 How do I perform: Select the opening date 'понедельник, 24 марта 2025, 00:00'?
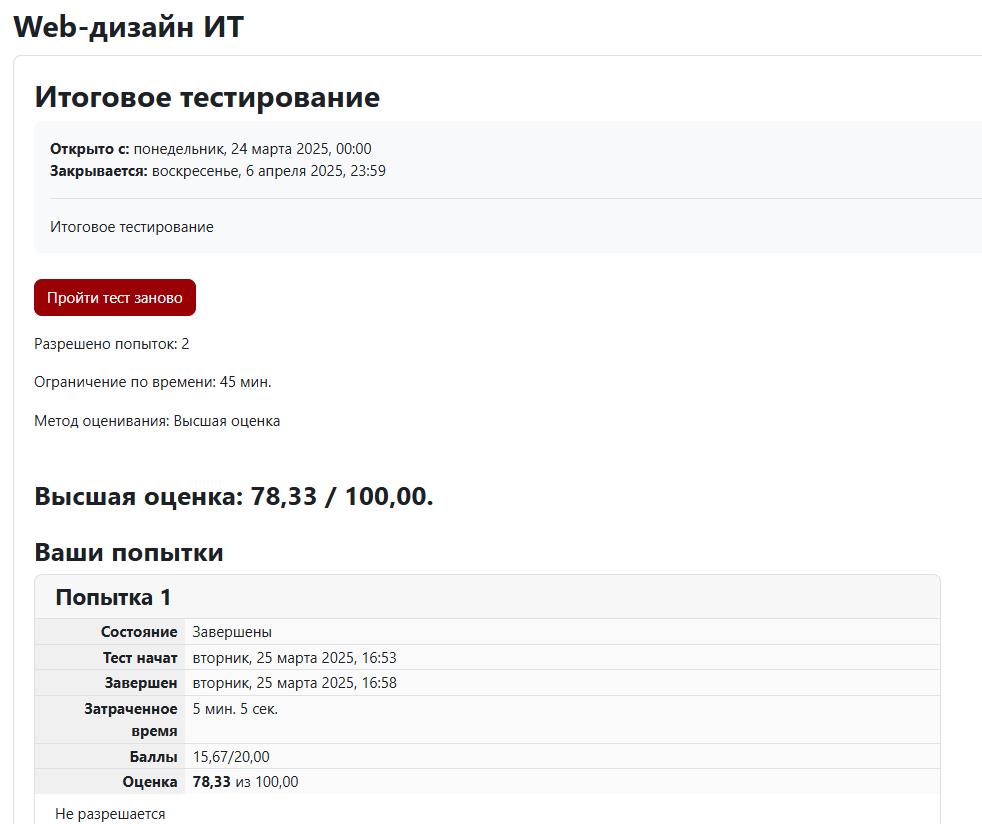[x=252, y=149]
